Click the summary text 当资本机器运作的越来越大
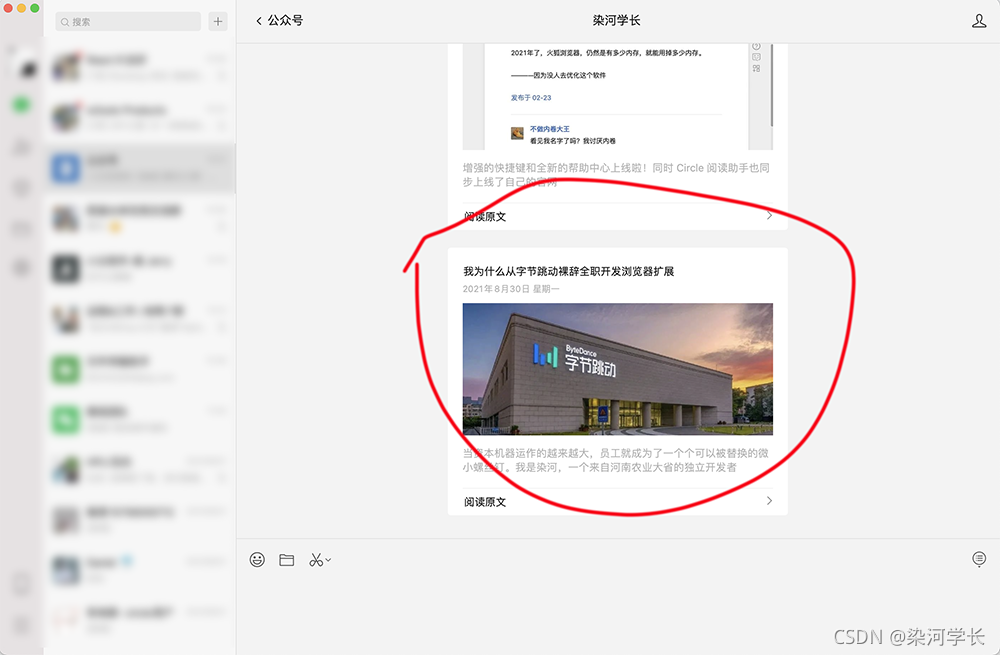The width and height of the screenshot is (1000, 655). click(616, 460)
